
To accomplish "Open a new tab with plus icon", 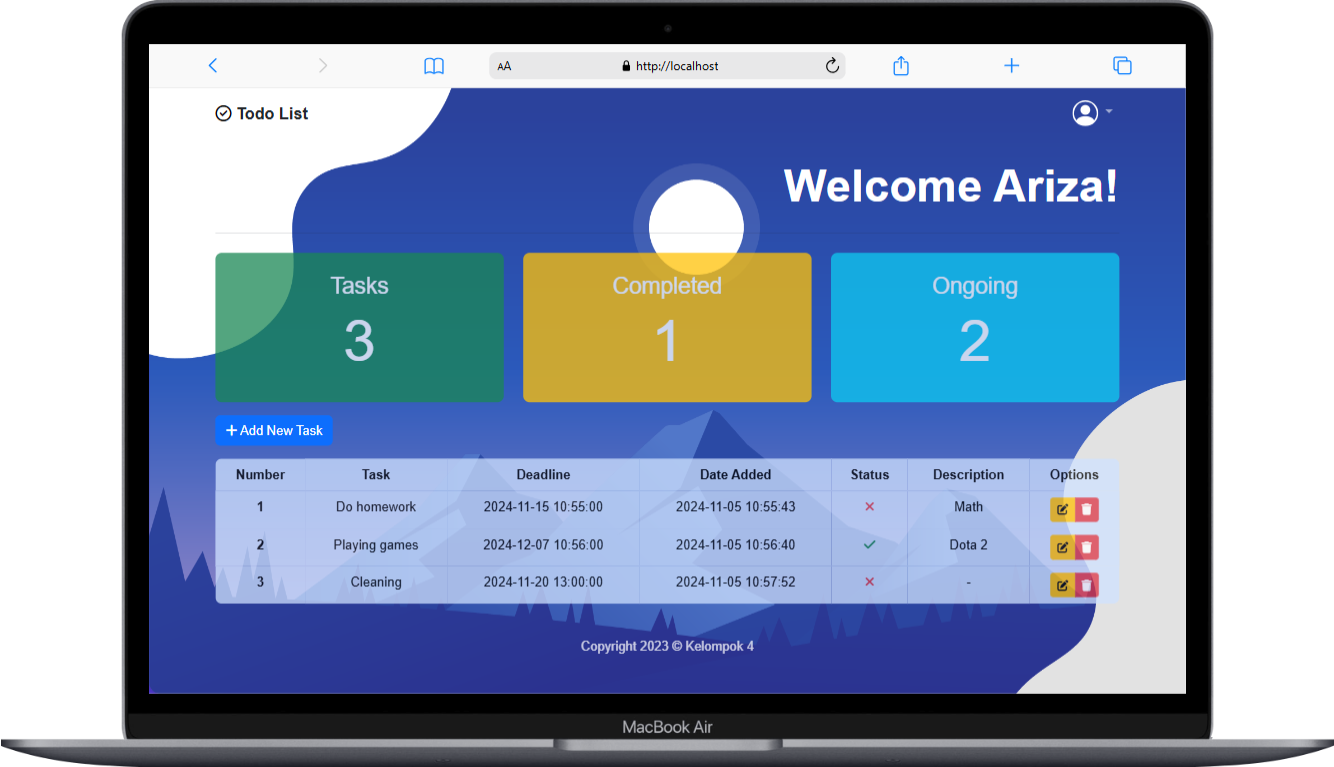I will click(1011, 66).
